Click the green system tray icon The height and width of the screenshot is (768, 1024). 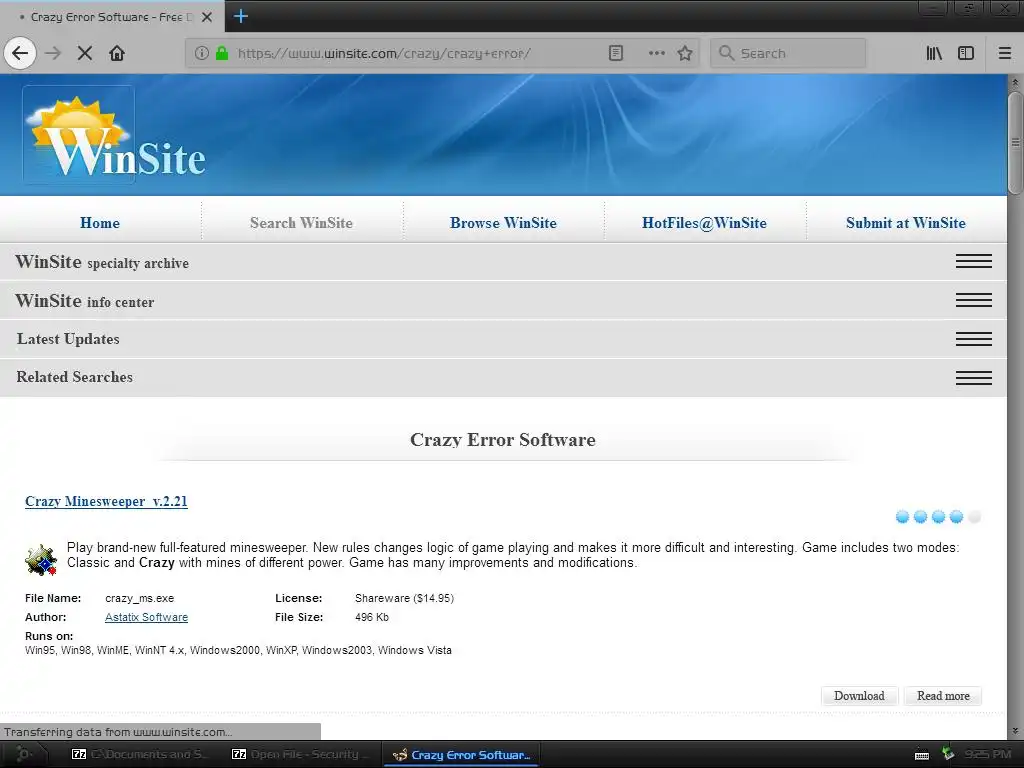pyautogui.click(x=948, y=754)
